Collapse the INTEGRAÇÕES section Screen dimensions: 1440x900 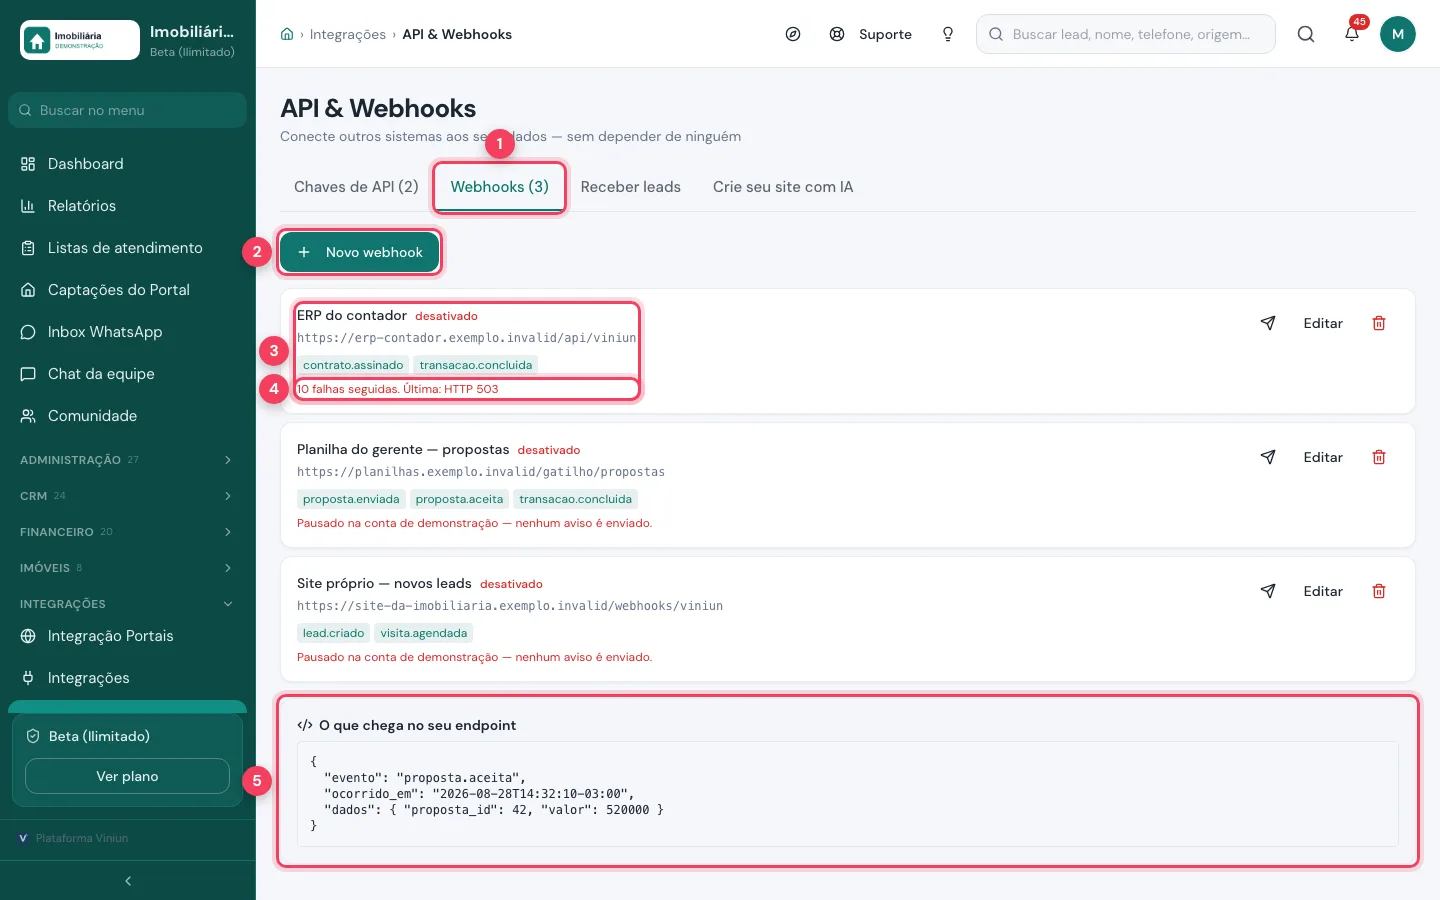pos(127,604)
